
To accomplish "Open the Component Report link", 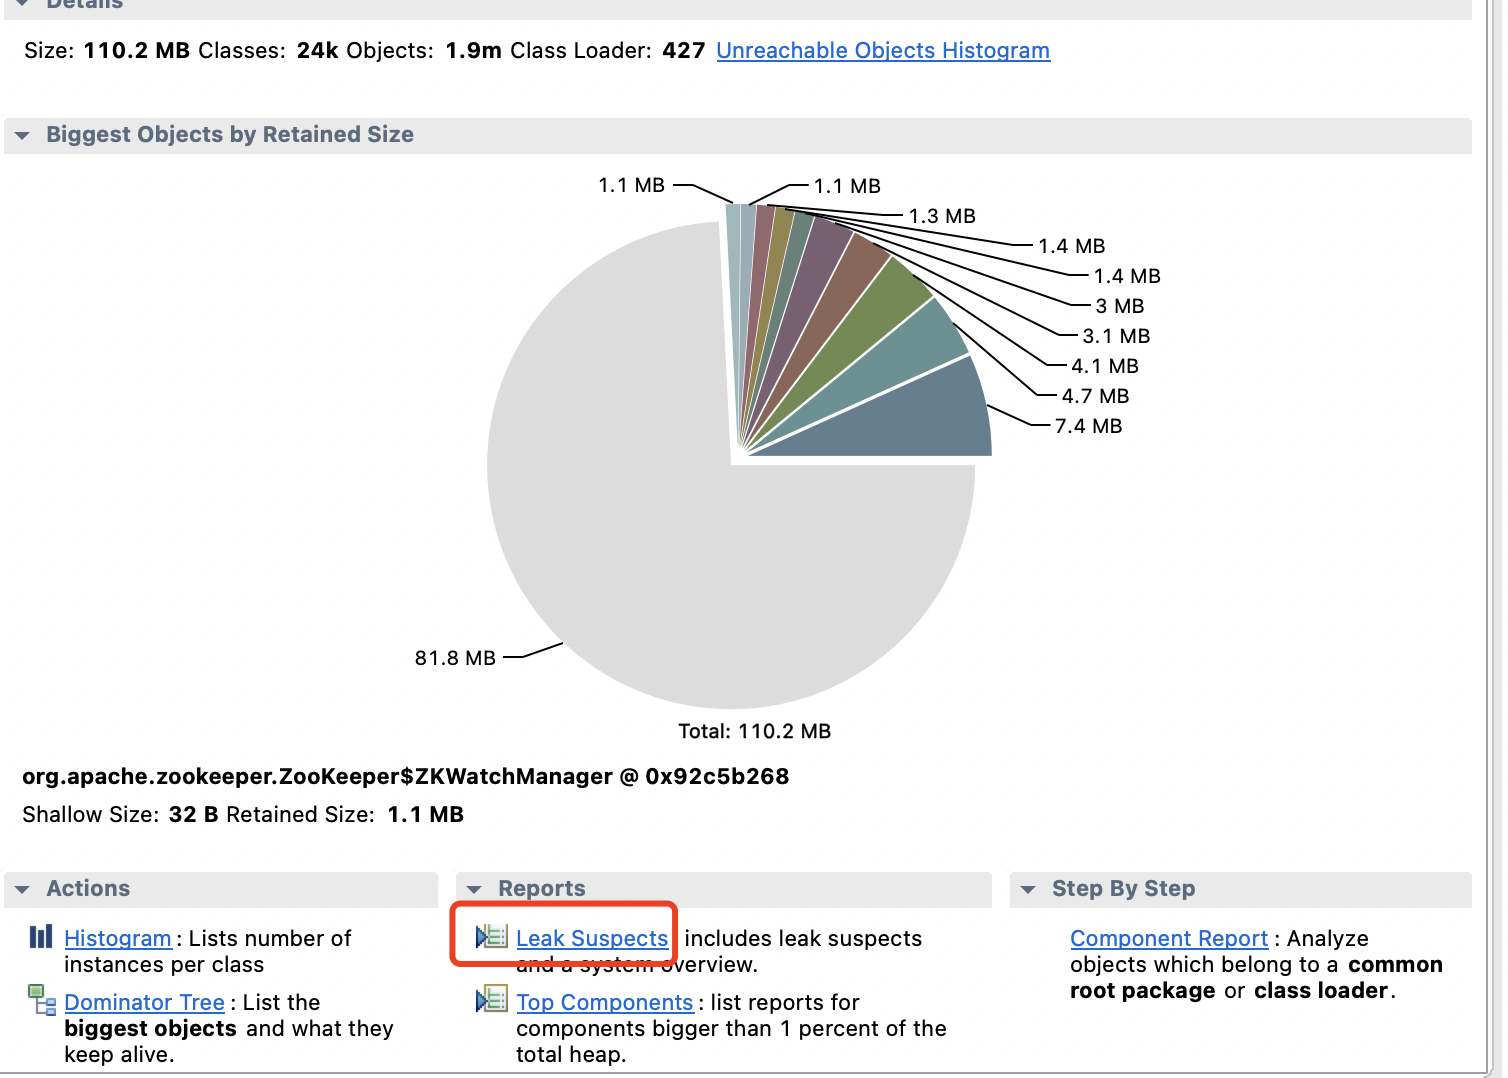I will pyautogui.click(x=1169, y=938).
